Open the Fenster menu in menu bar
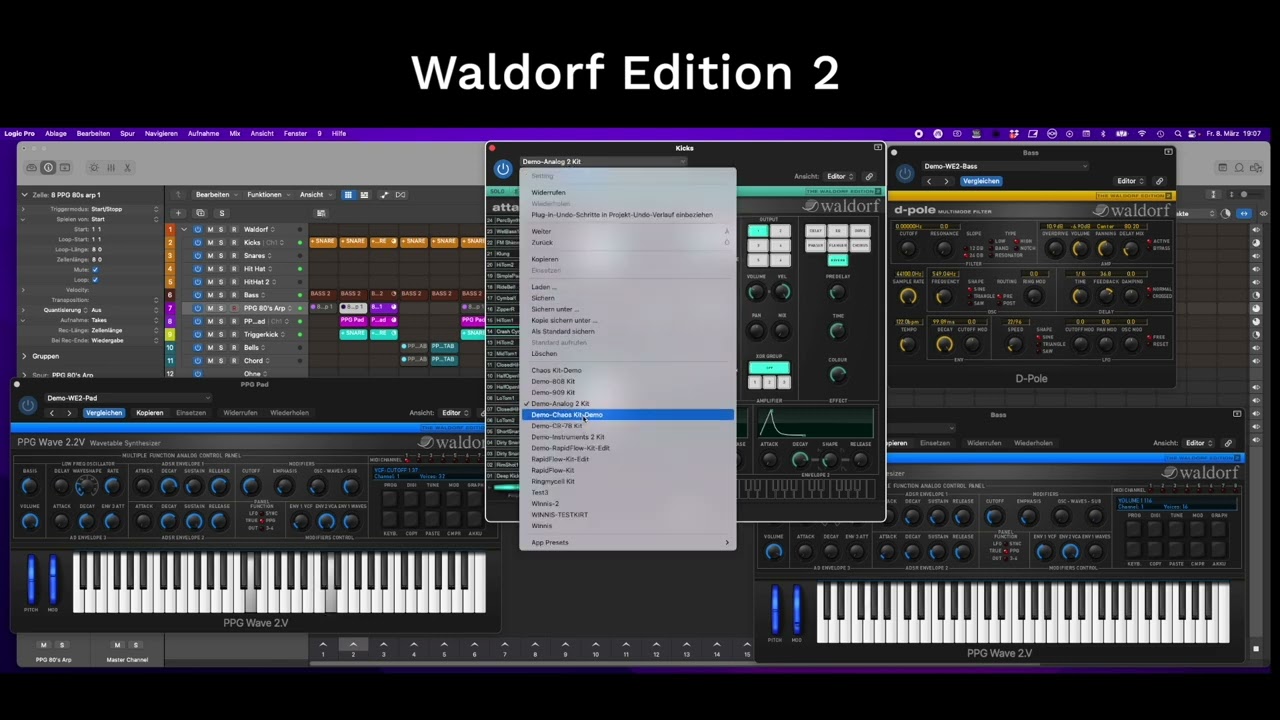The width and height of the screenshot is (1280, 720). (x=295, y=133)
